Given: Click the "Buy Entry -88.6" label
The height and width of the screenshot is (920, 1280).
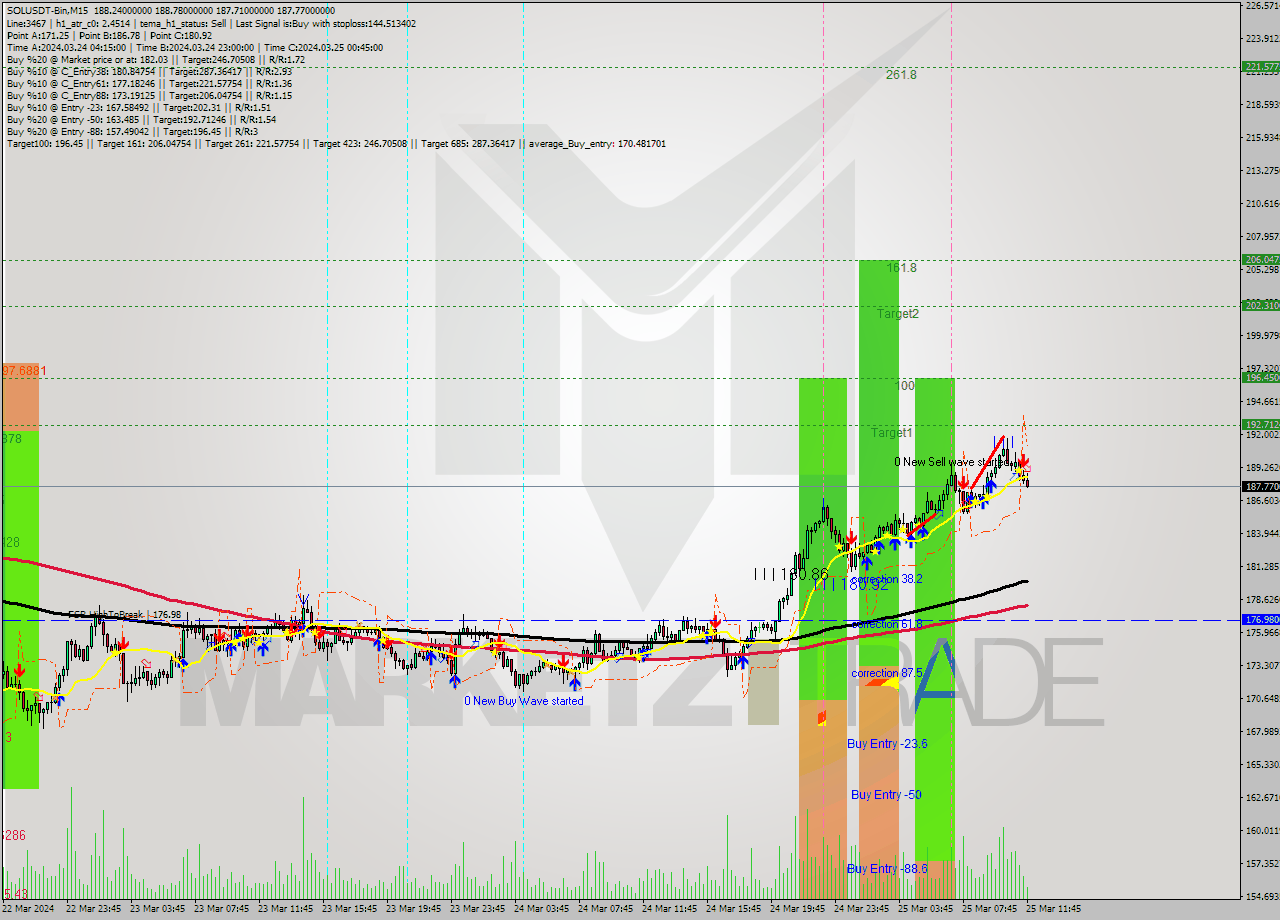Looking at the screenshot, I should point(887,869).
